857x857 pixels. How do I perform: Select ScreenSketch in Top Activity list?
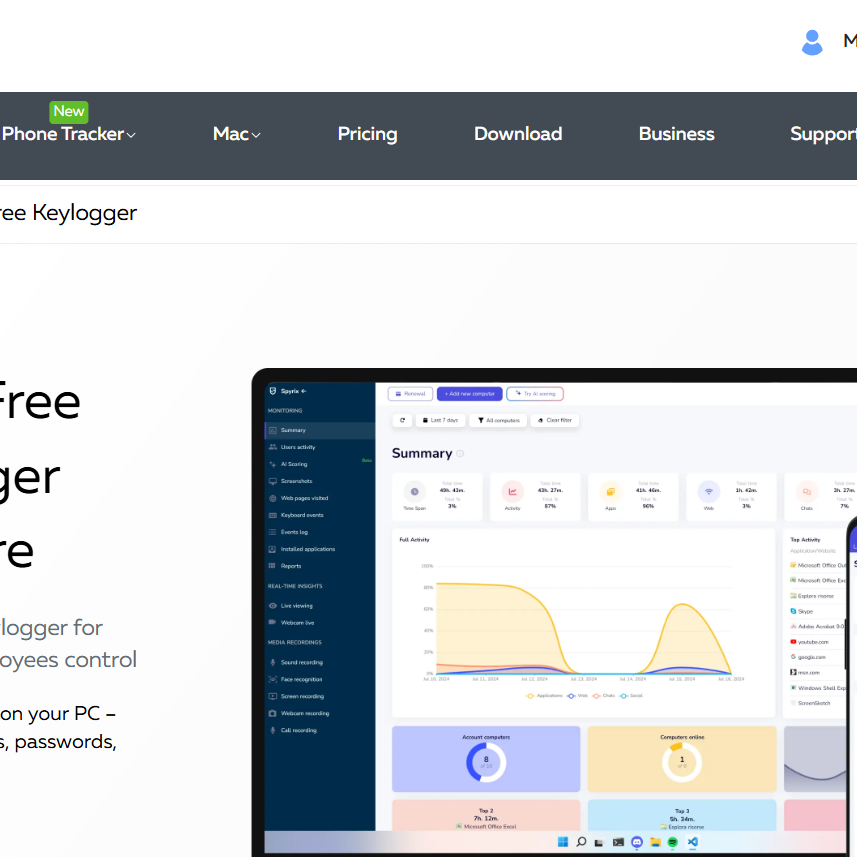[x=811, y=703]
